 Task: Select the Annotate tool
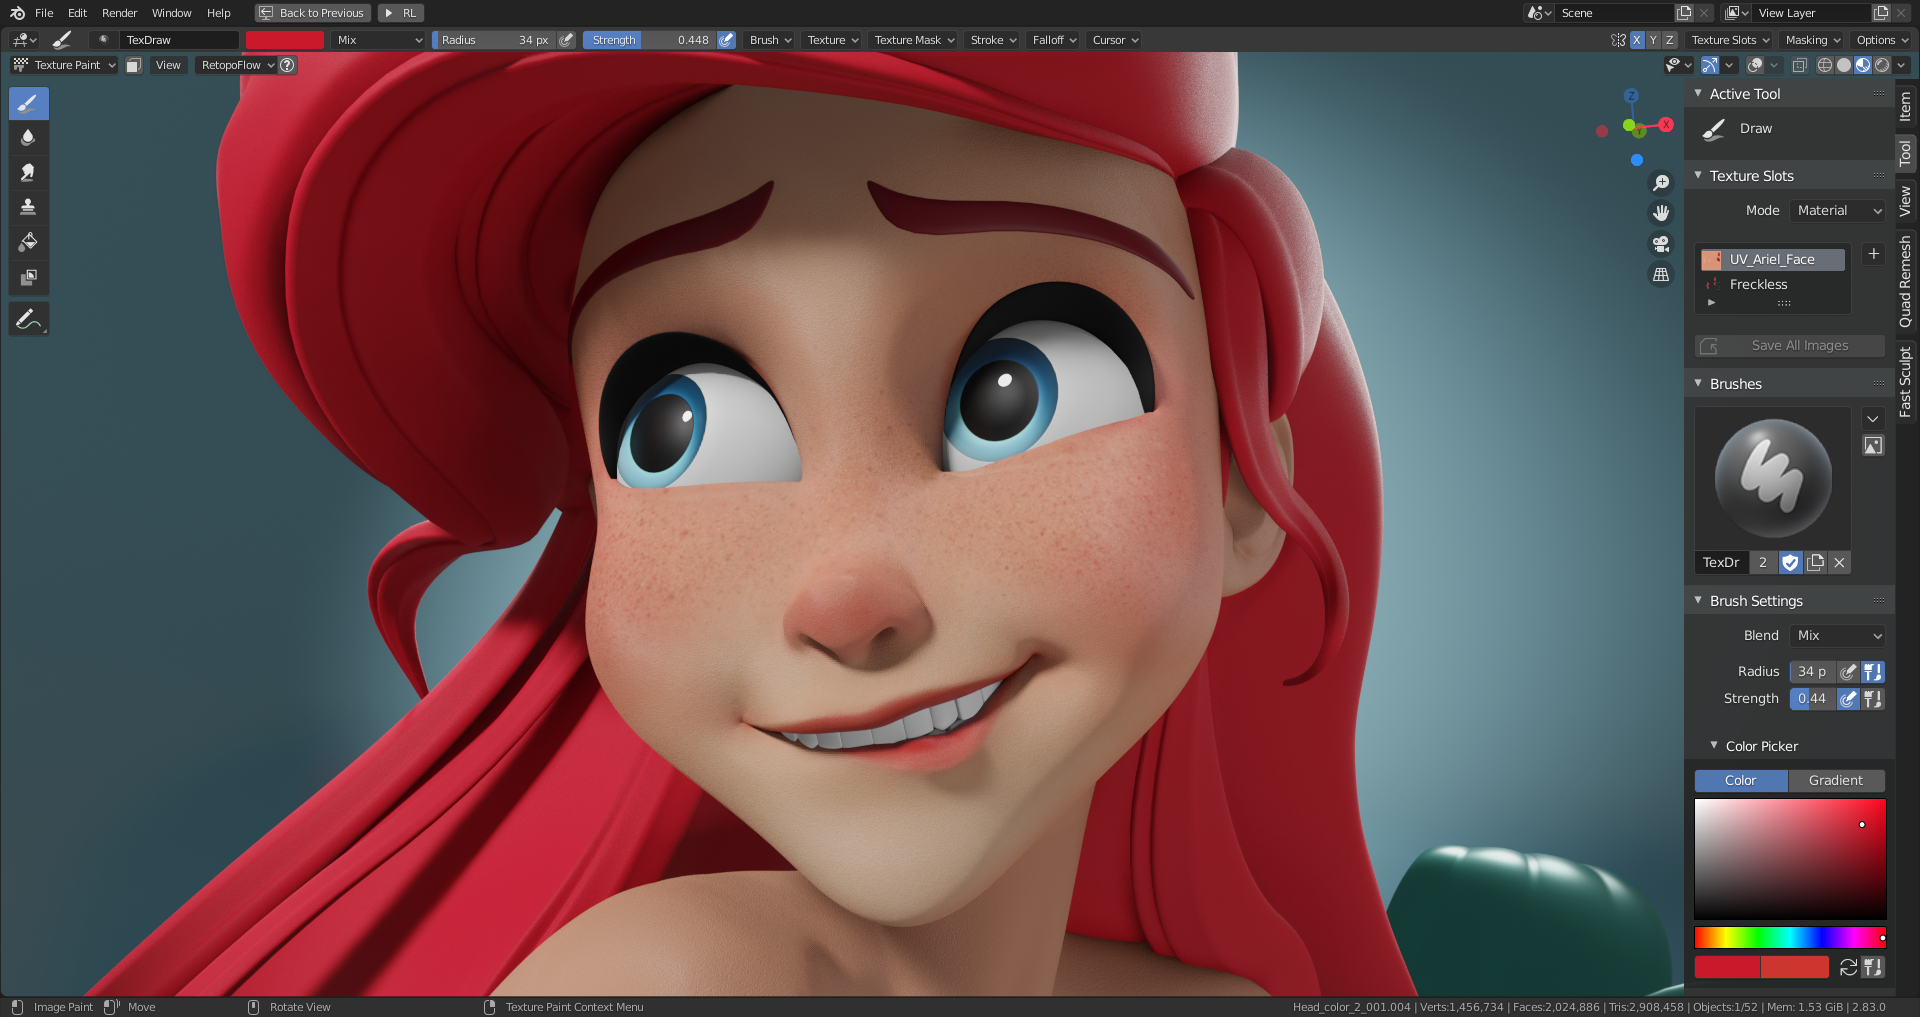coord(28,318)
